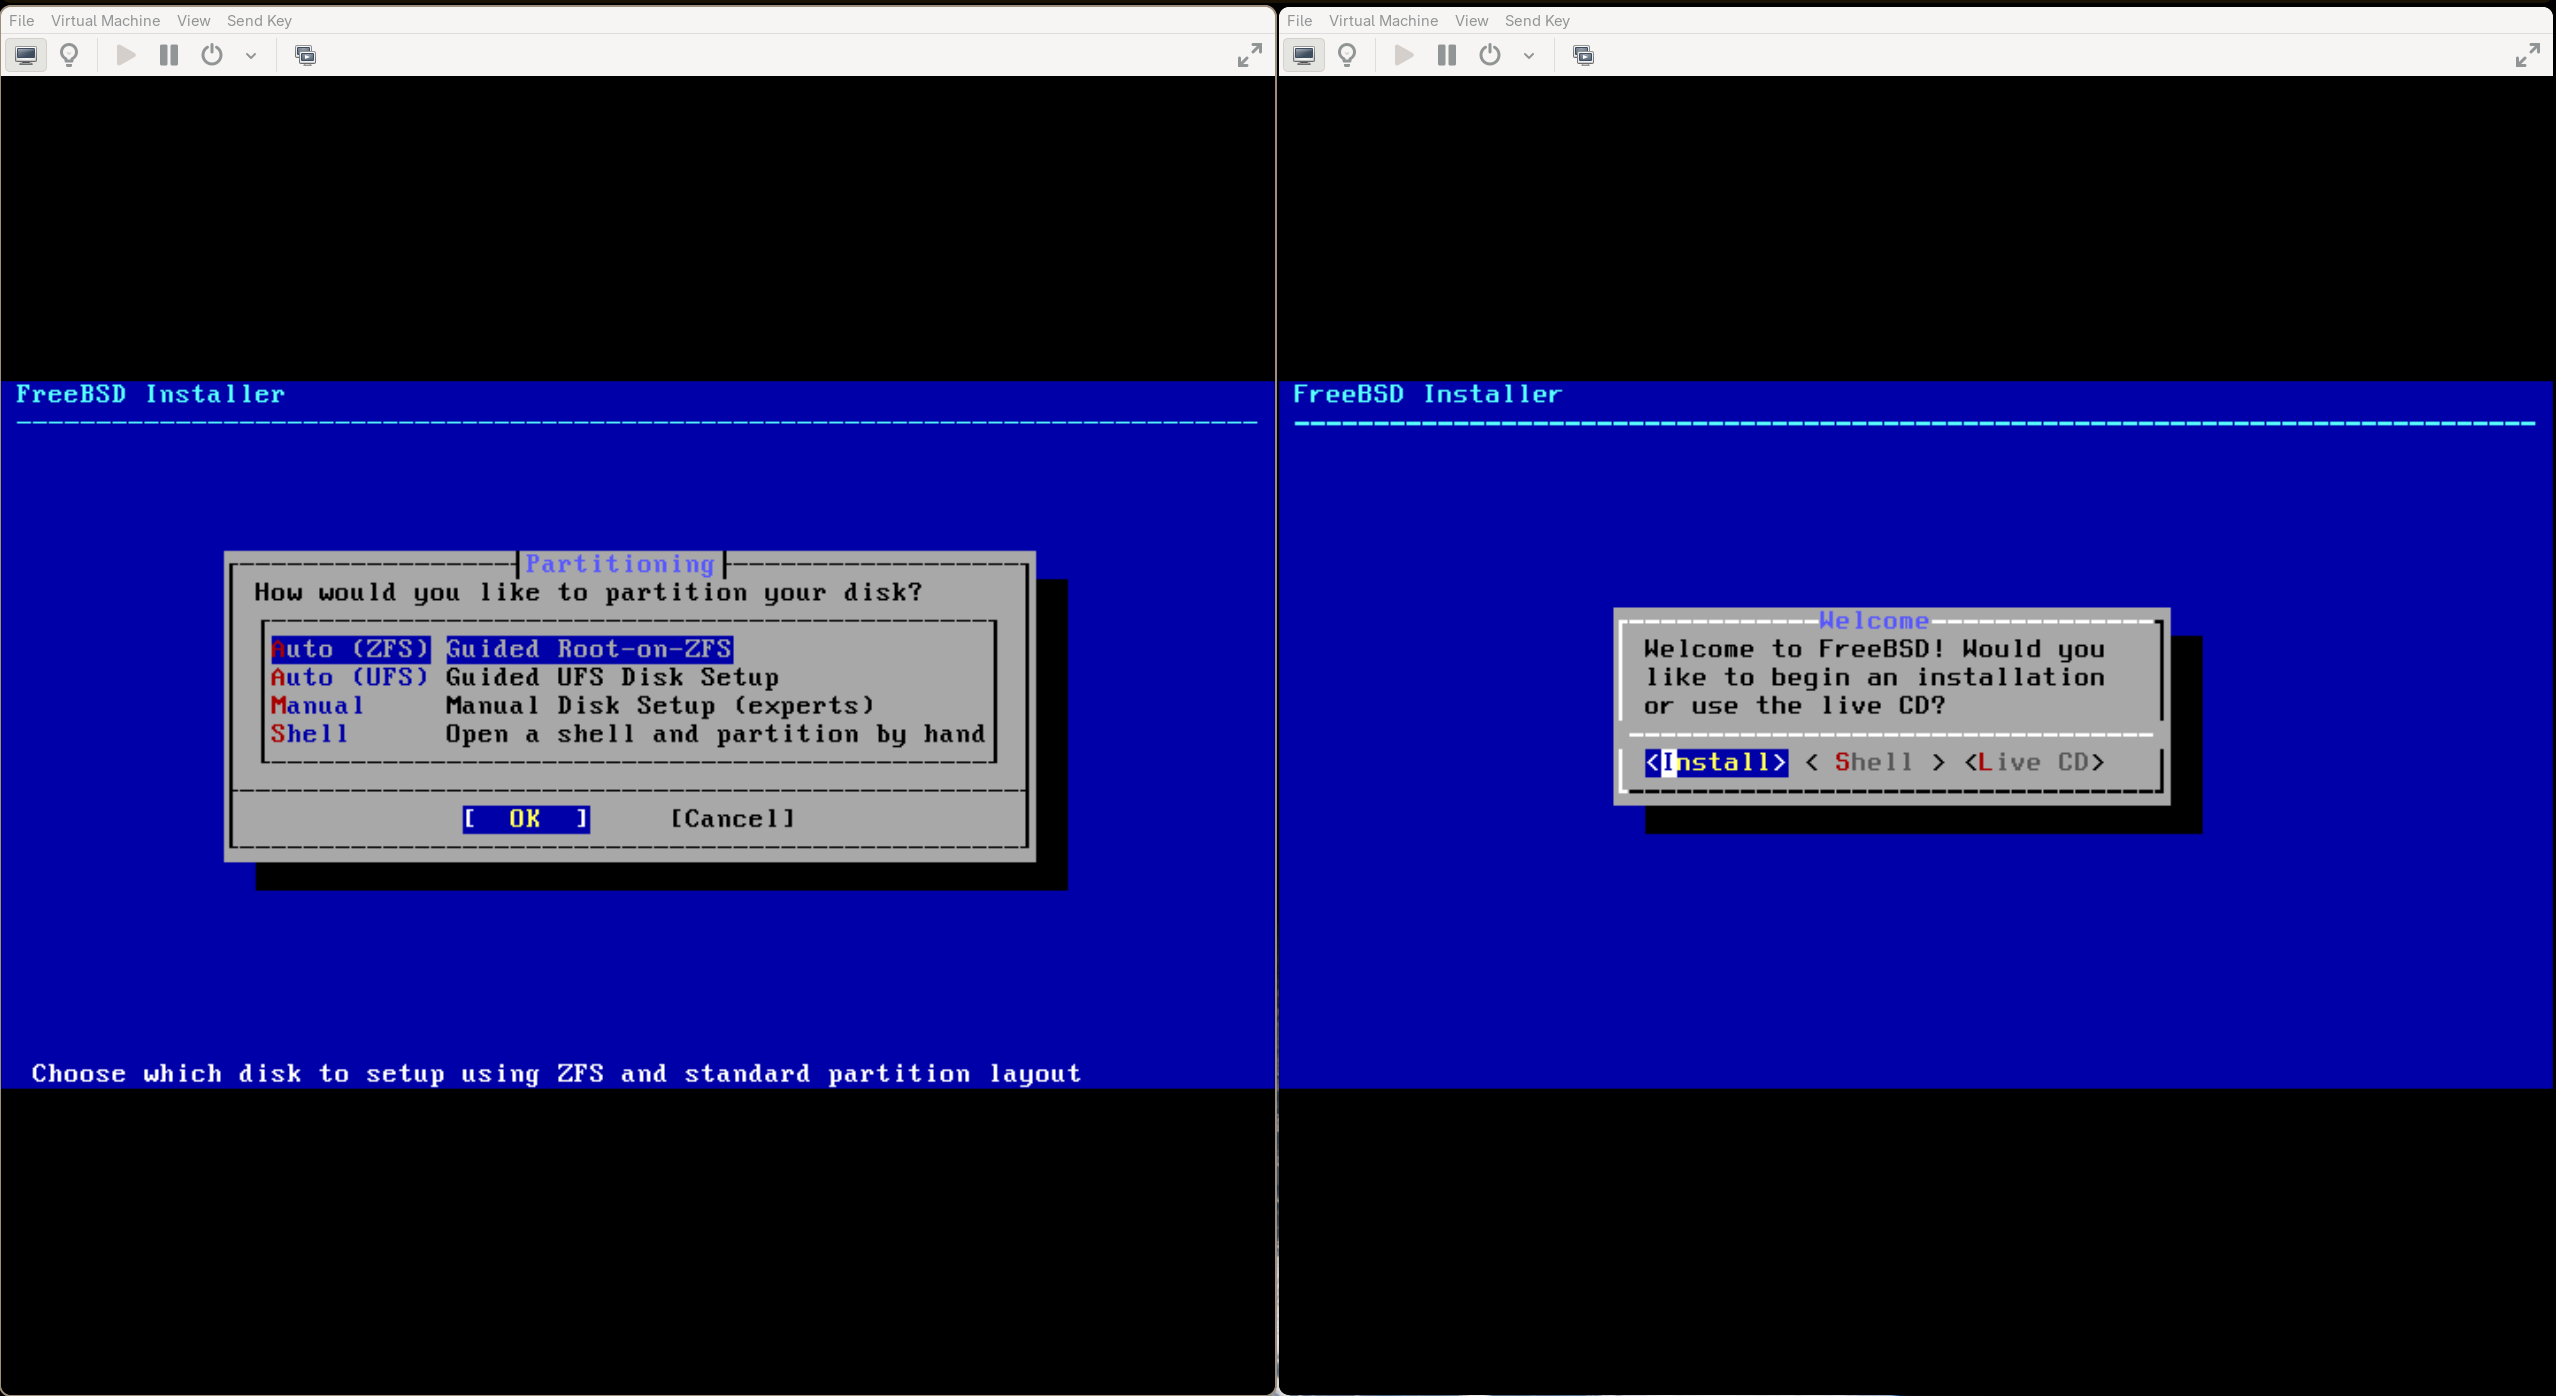2556x1396 pixels.
Task: Manage VM snapshots in left window
Action: [306, 55]
